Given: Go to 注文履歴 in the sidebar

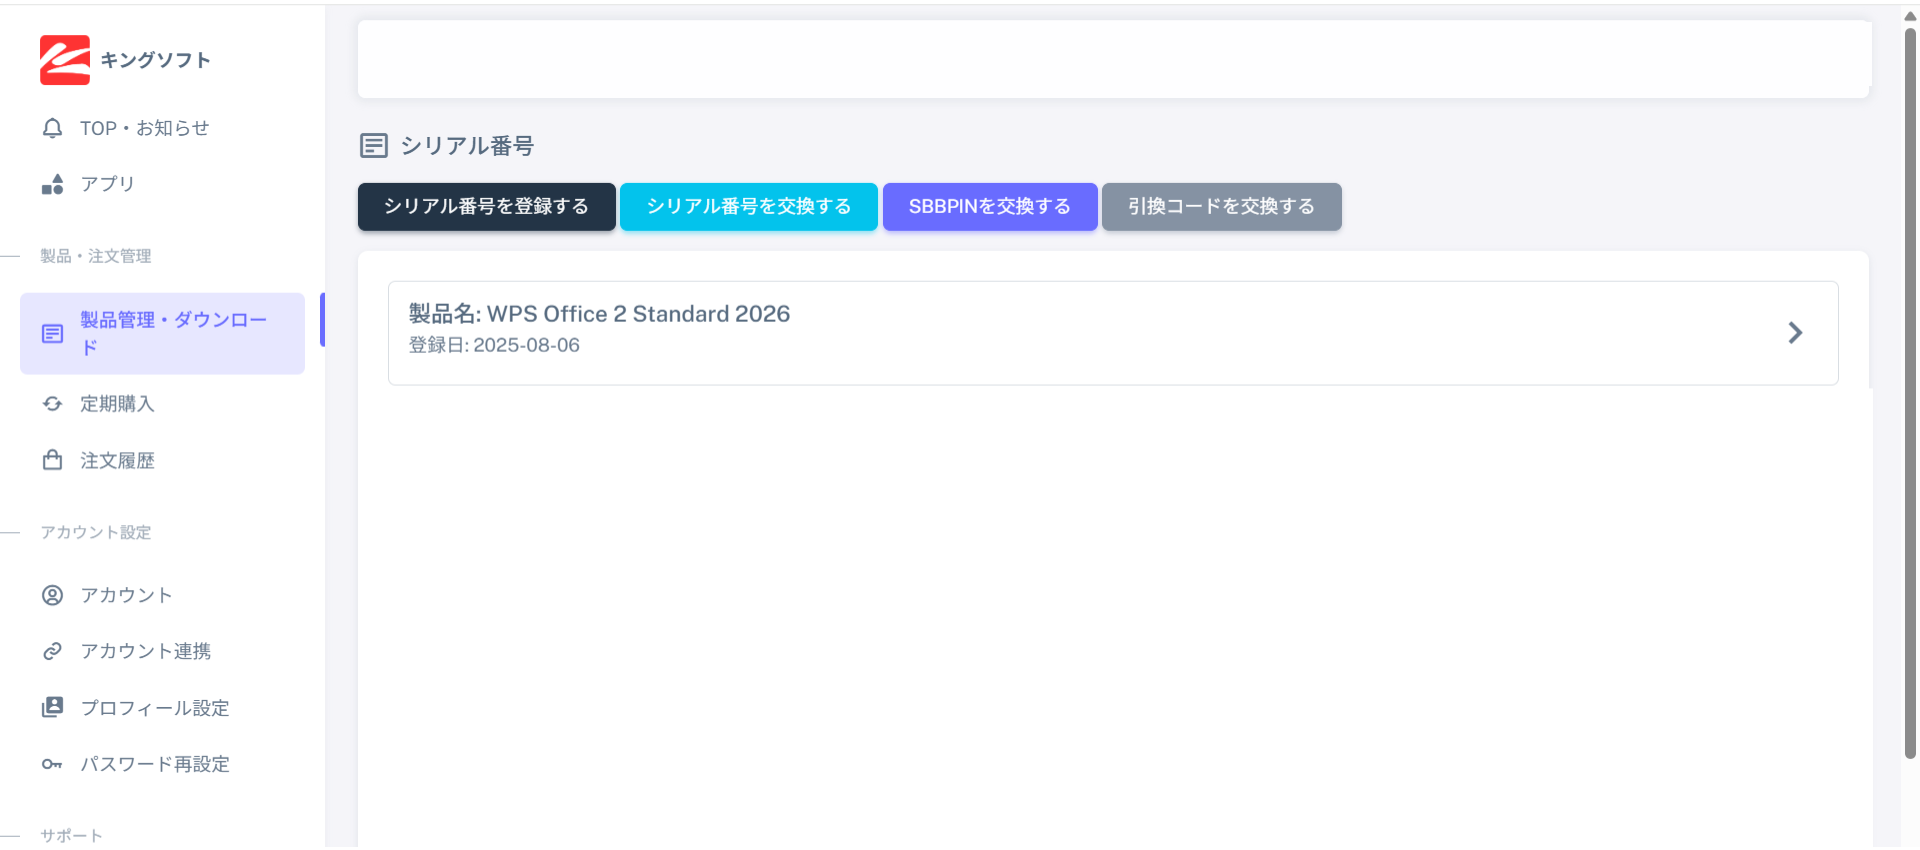Looking at the screenshot, I should [117, 461].
